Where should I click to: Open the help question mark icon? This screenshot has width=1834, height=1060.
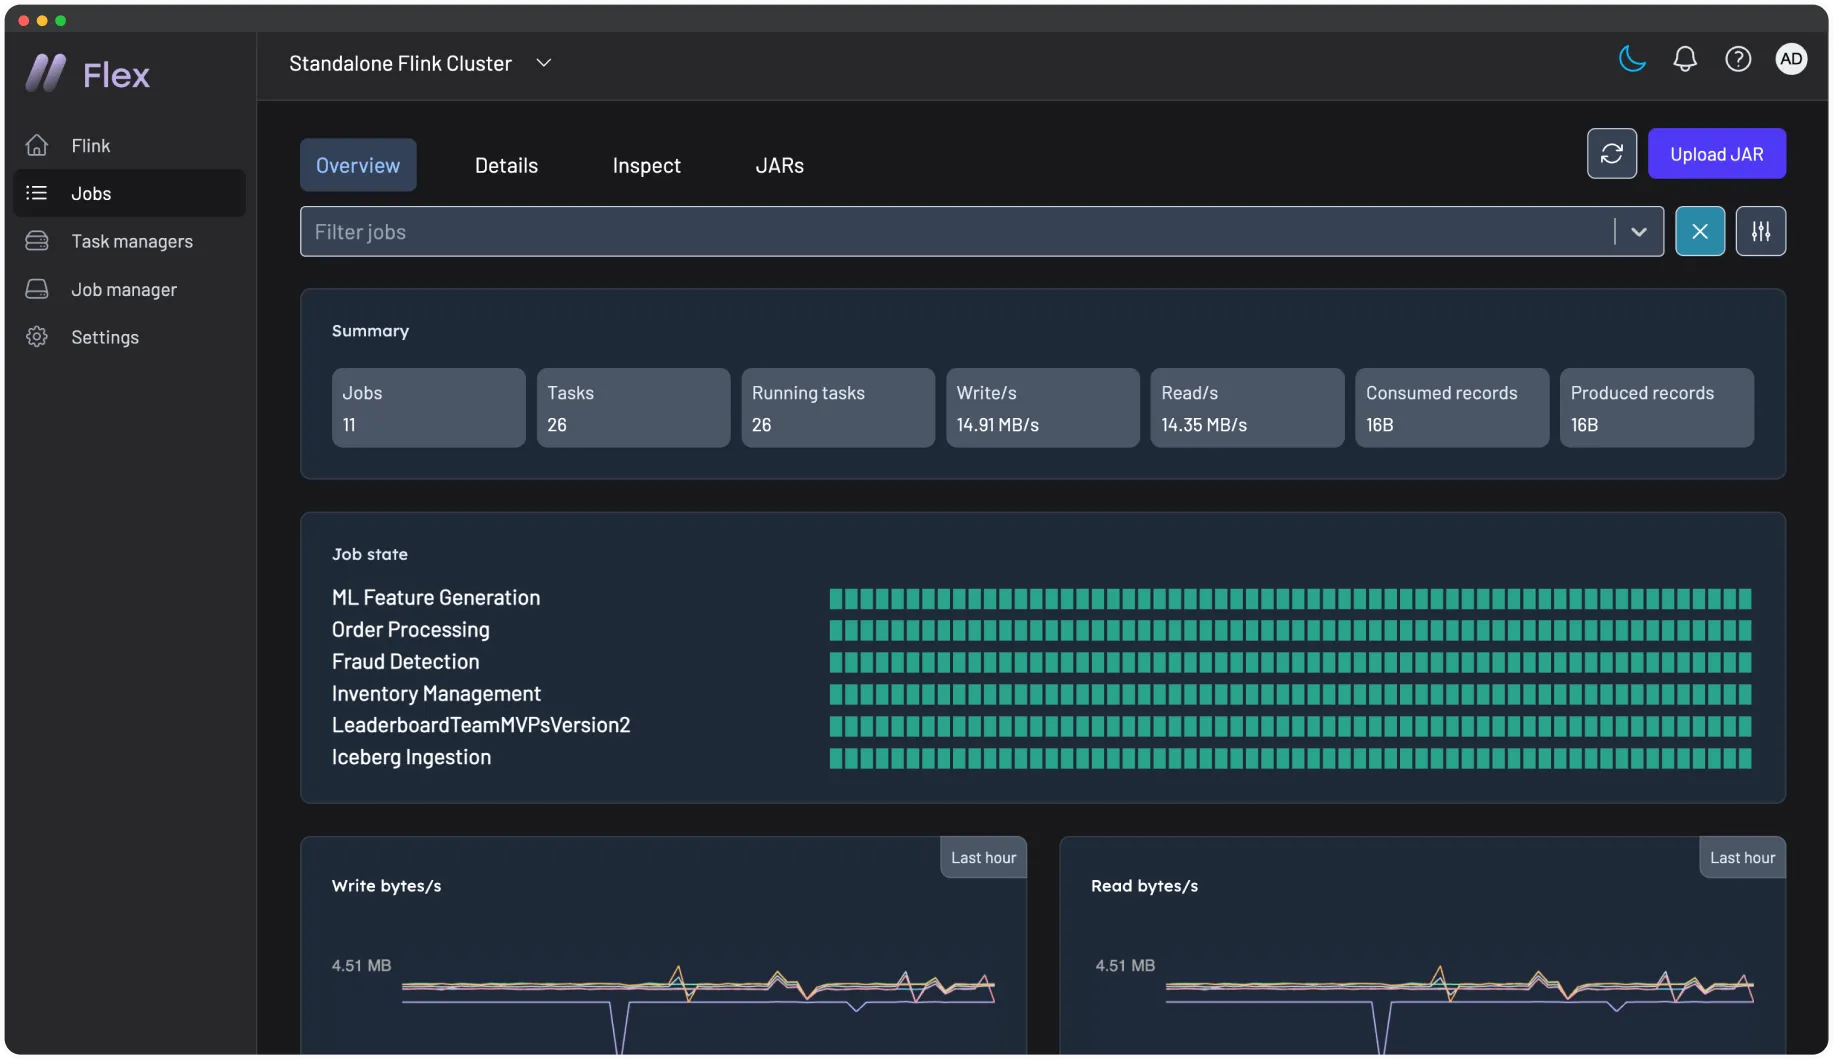1738,60
